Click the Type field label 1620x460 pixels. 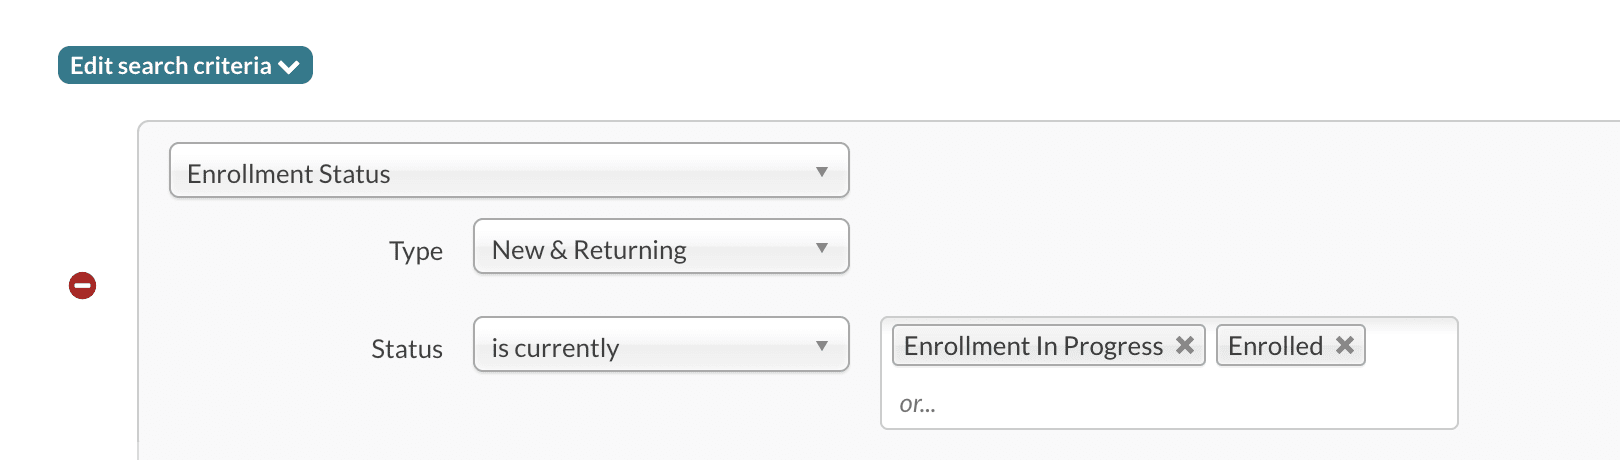416,251
